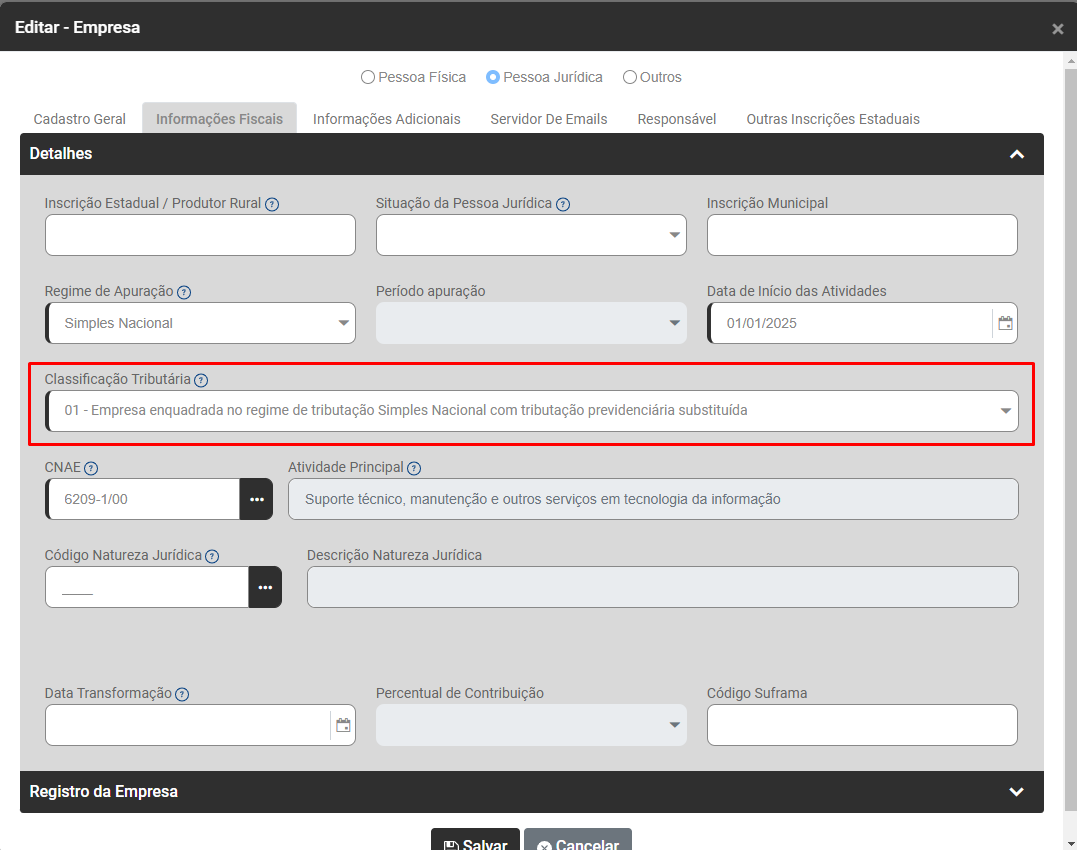Click the help icon beside Inscrição Estadual
Screen dimensions: 1077x850
point(272,204)
